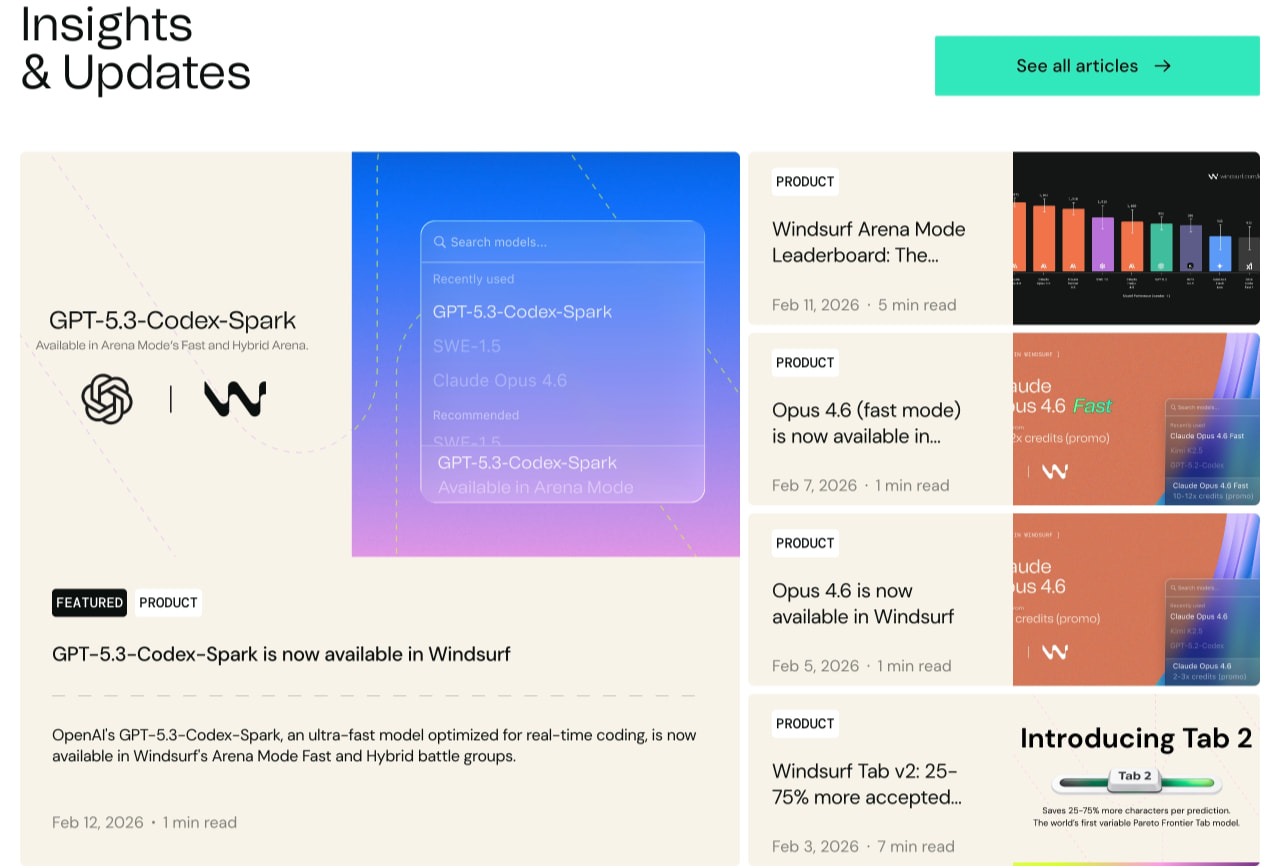Open Opus 4.6 is now available in Windsurf
The width and height of the screenshot is (1280, 866).
pos(863,604)
